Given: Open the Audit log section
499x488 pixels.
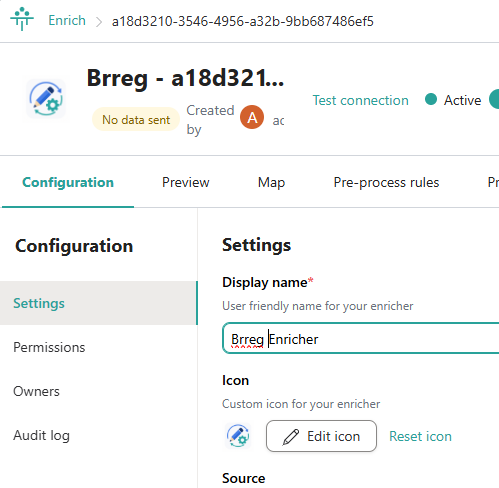Looking at the screenshot, I should click(x=99, y=435).
